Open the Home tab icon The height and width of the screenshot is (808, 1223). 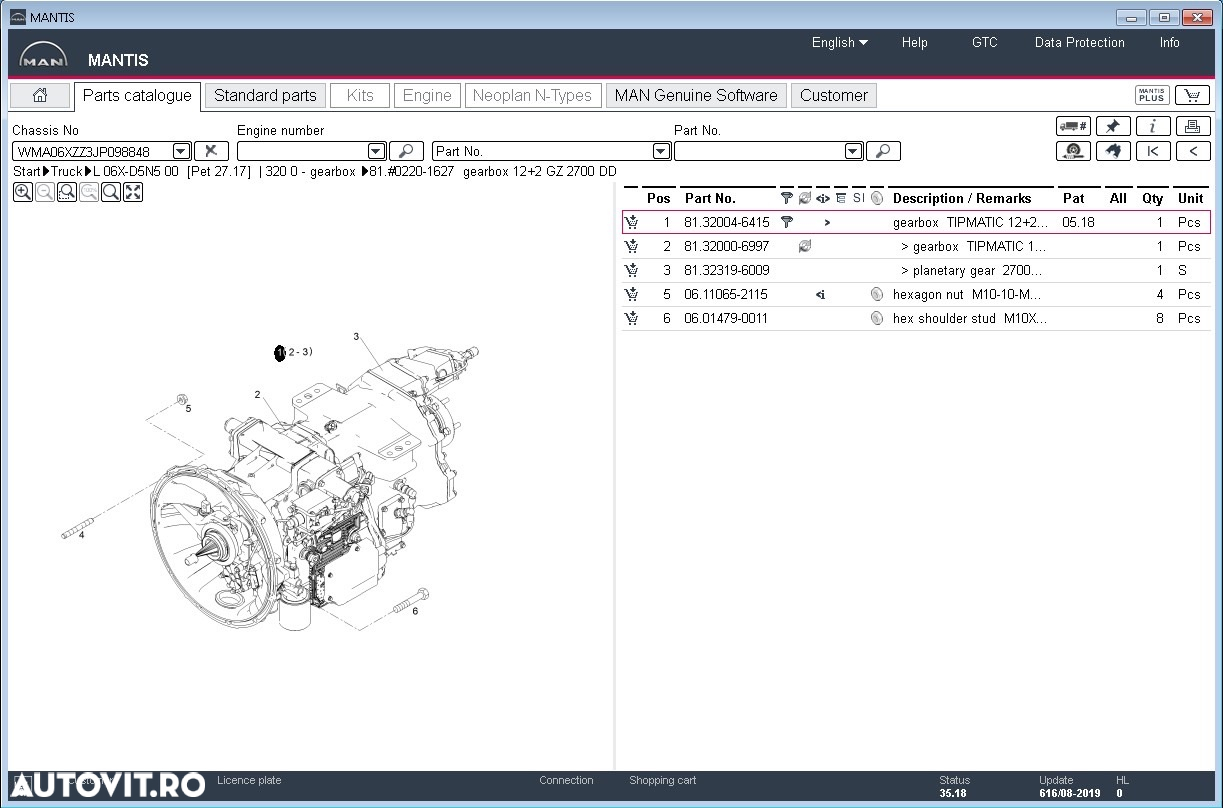tap(40, 96)
